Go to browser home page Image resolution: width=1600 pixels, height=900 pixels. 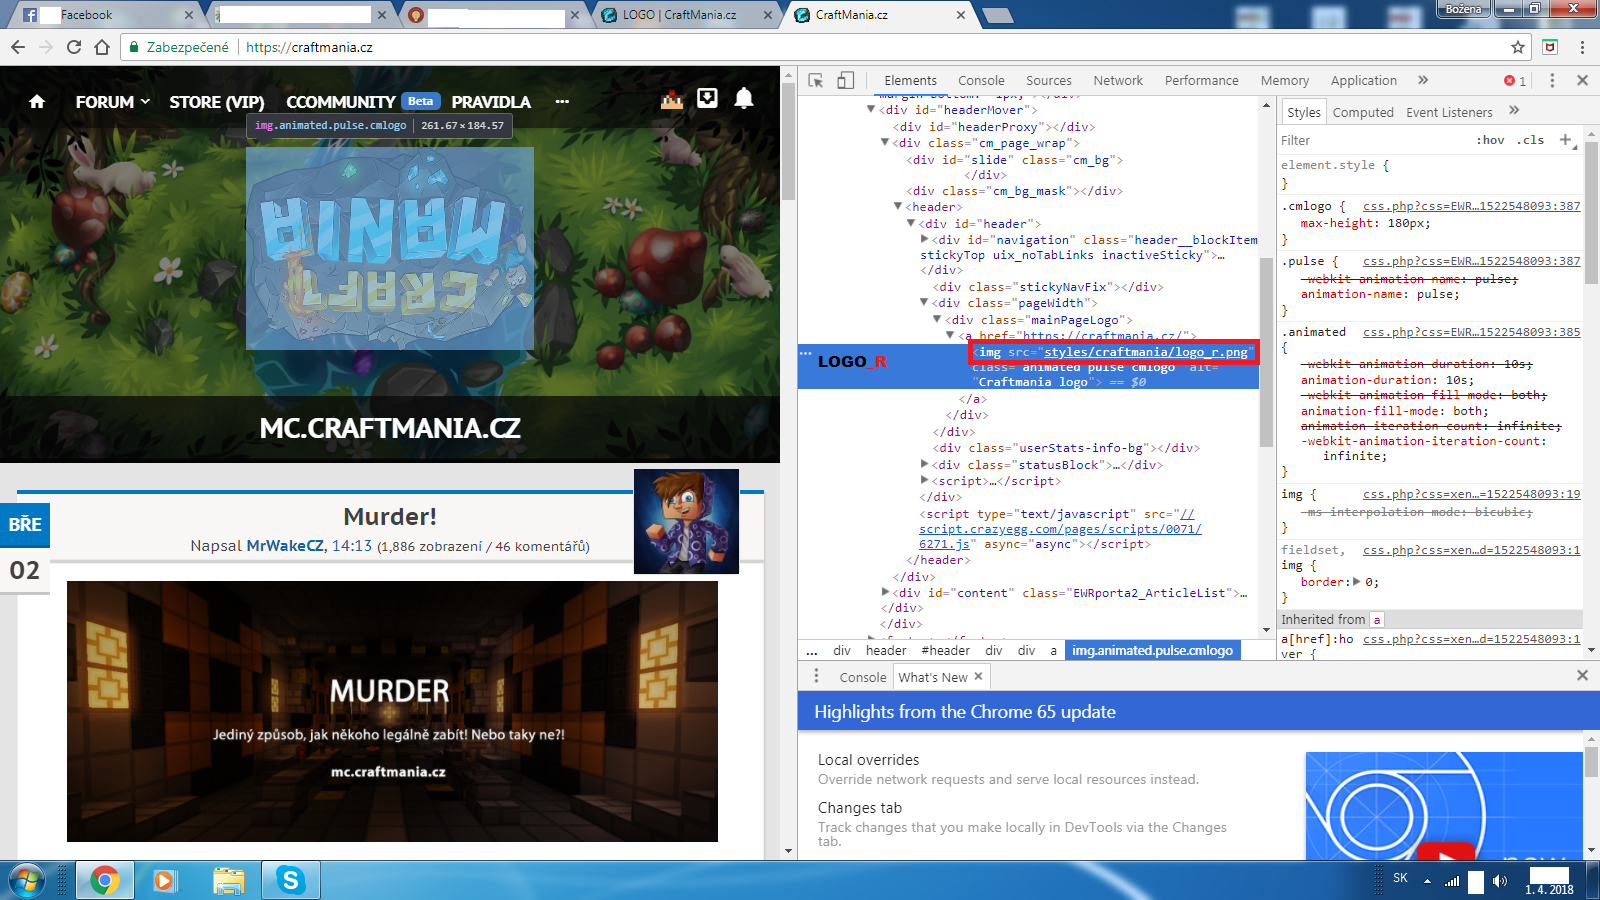102,47
